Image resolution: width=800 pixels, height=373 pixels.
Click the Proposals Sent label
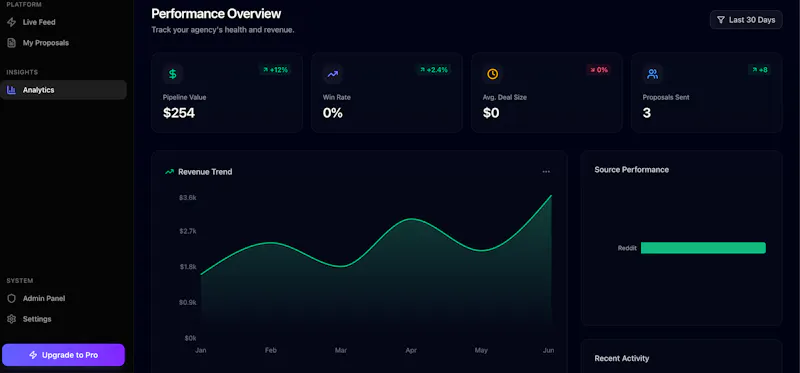666,97
